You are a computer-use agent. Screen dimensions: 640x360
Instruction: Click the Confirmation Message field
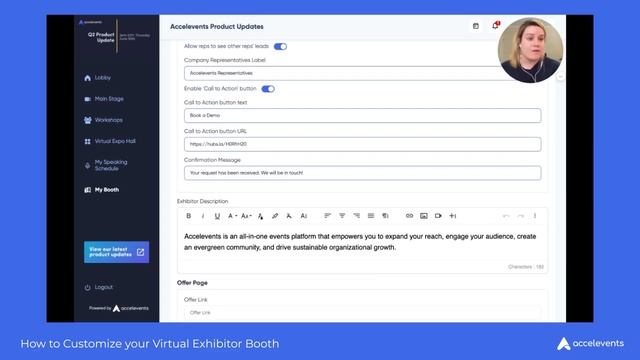[362, 173]
